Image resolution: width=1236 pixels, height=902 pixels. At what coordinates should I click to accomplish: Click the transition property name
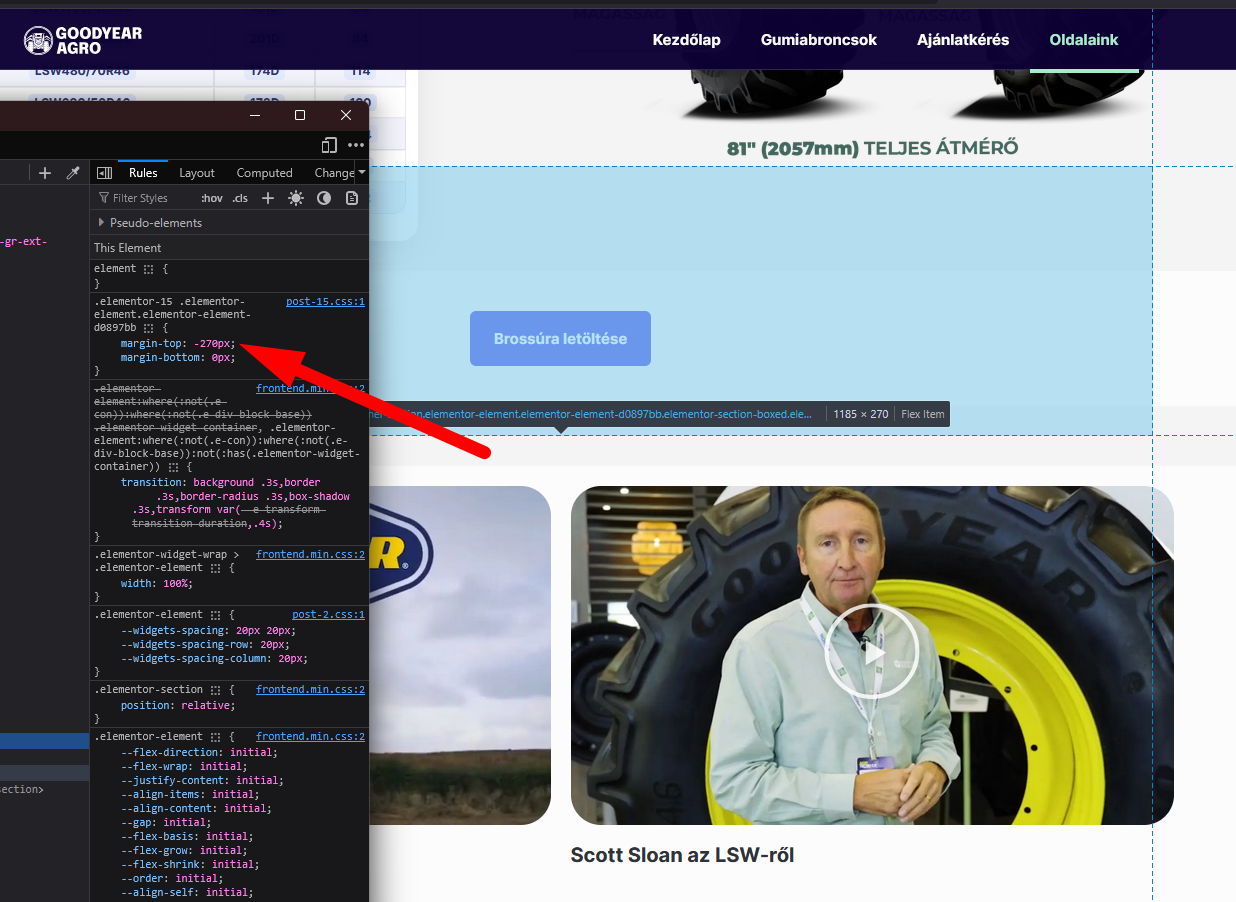(x=152, y=482)
